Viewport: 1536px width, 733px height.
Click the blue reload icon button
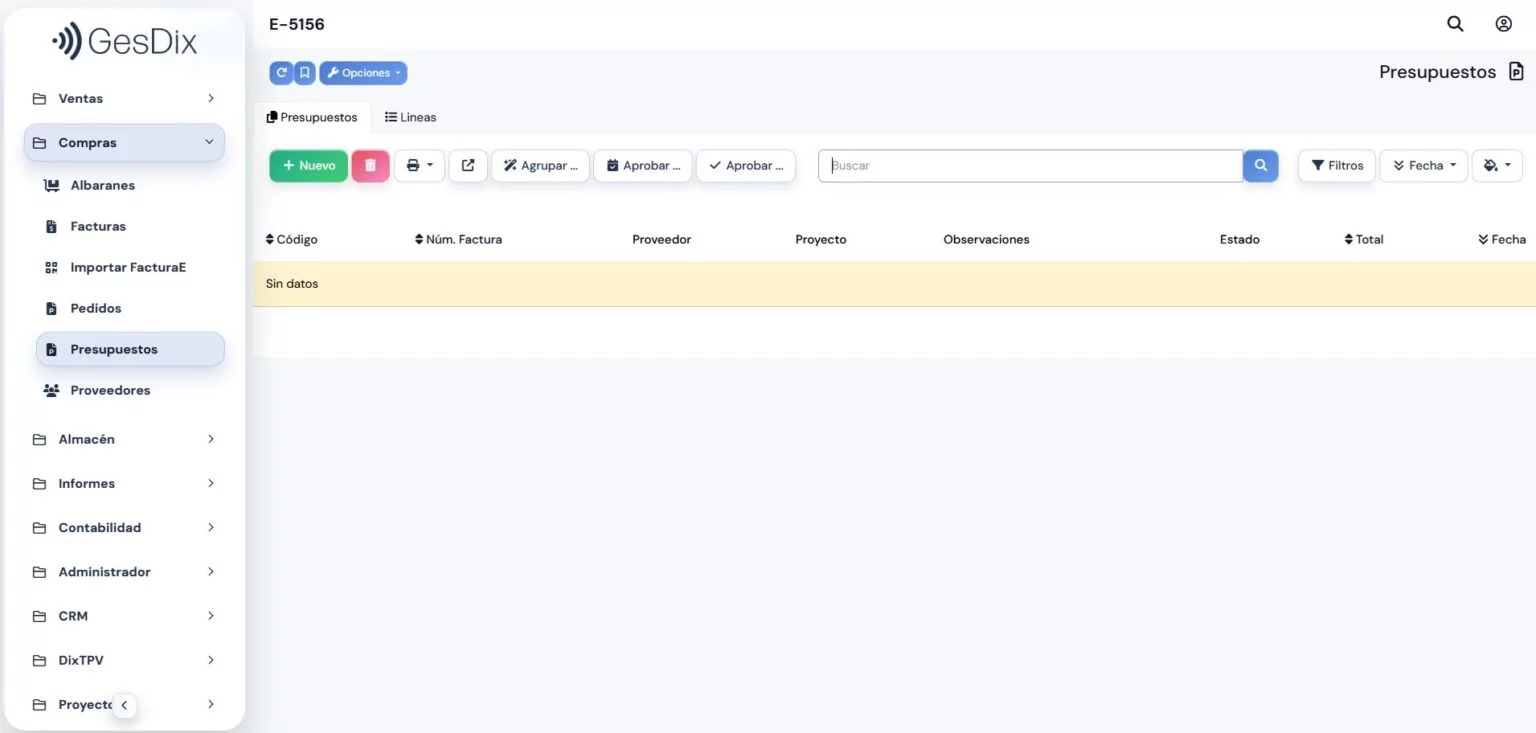pyautogui.click(x=281, y=73)
